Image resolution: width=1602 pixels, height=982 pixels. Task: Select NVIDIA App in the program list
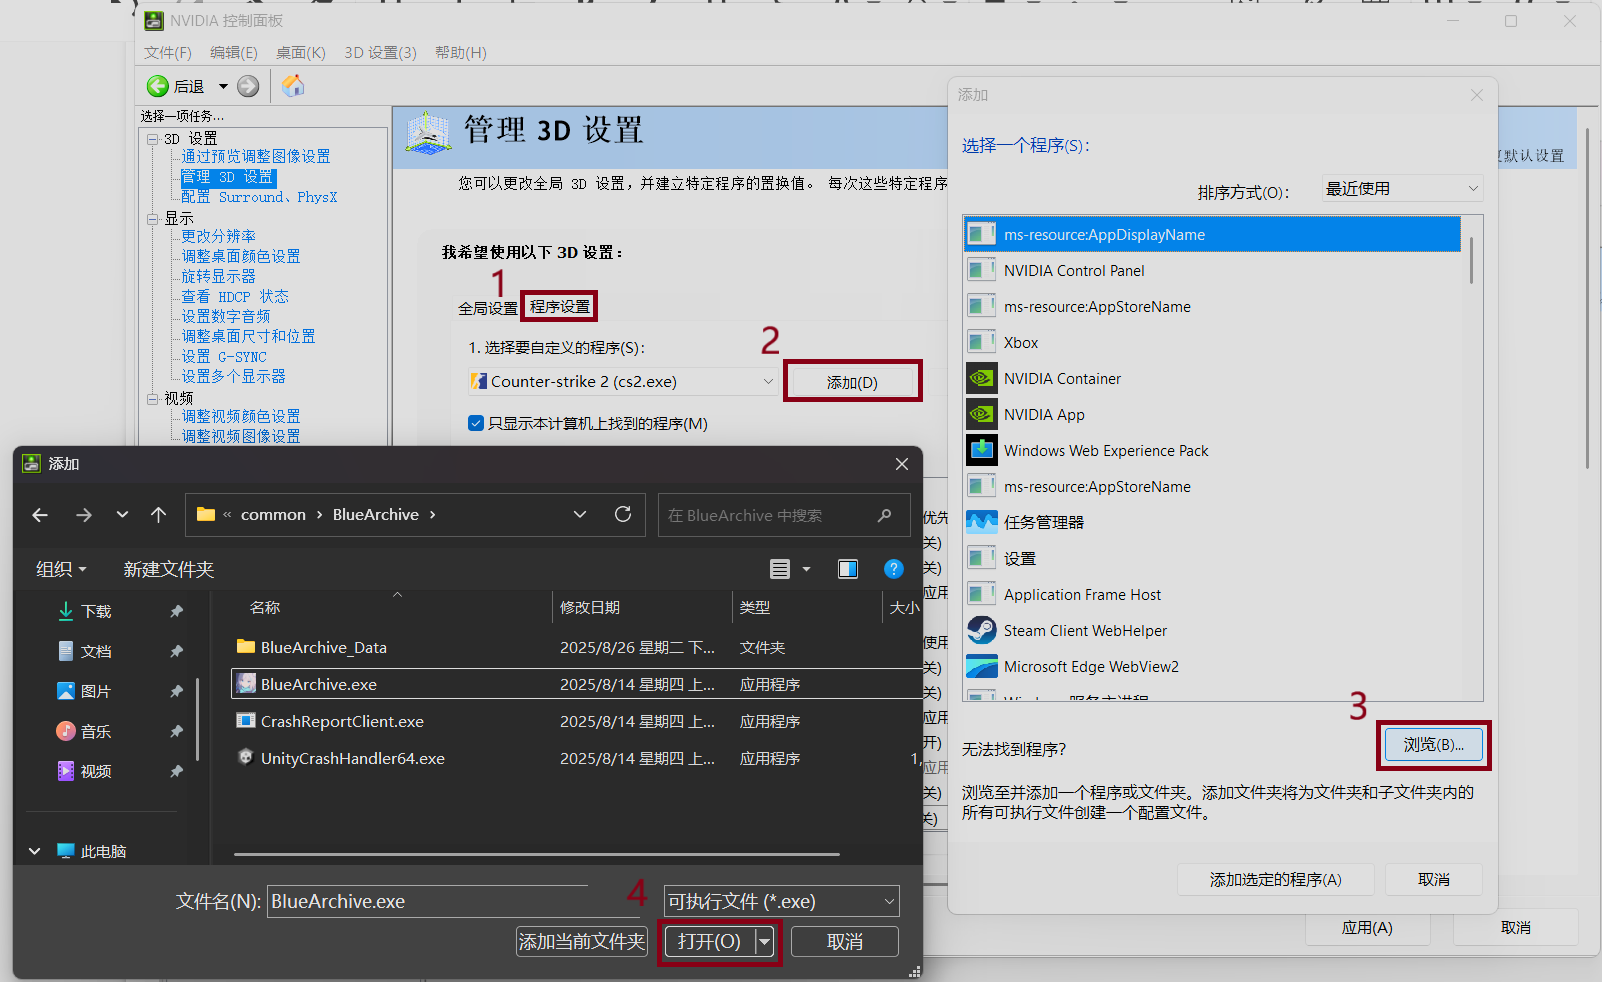point(1044,415)
